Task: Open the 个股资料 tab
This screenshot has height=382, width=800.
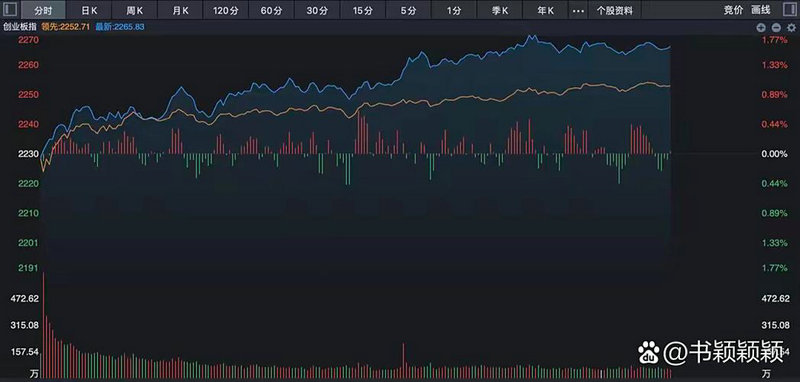Action: click(x=614, y=10)
